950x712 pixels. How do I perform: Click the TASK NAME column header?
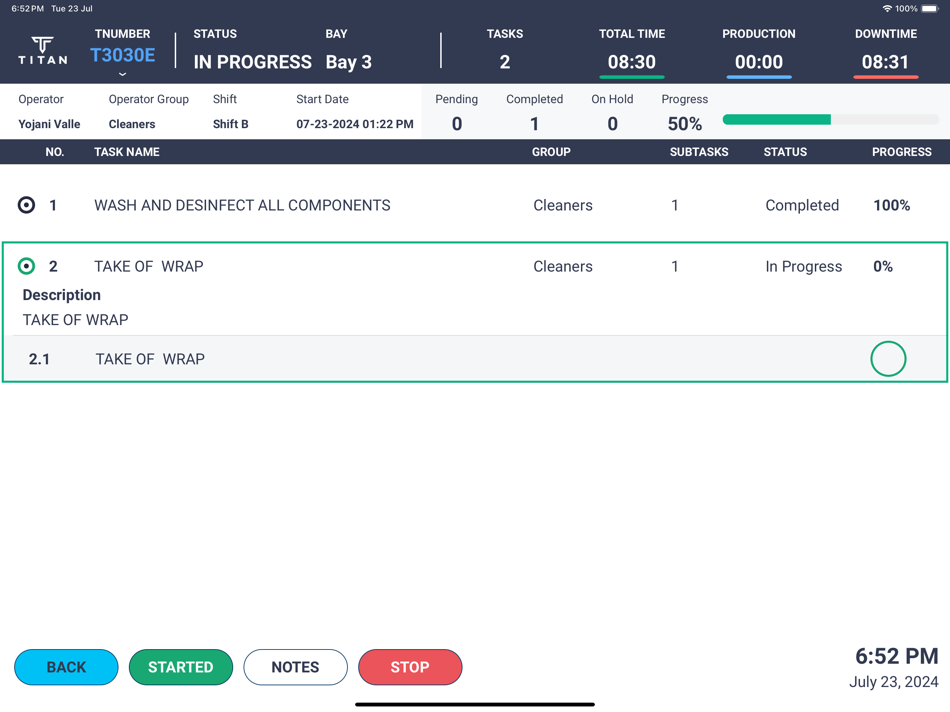pyautogui.click(x=127, y=152)
